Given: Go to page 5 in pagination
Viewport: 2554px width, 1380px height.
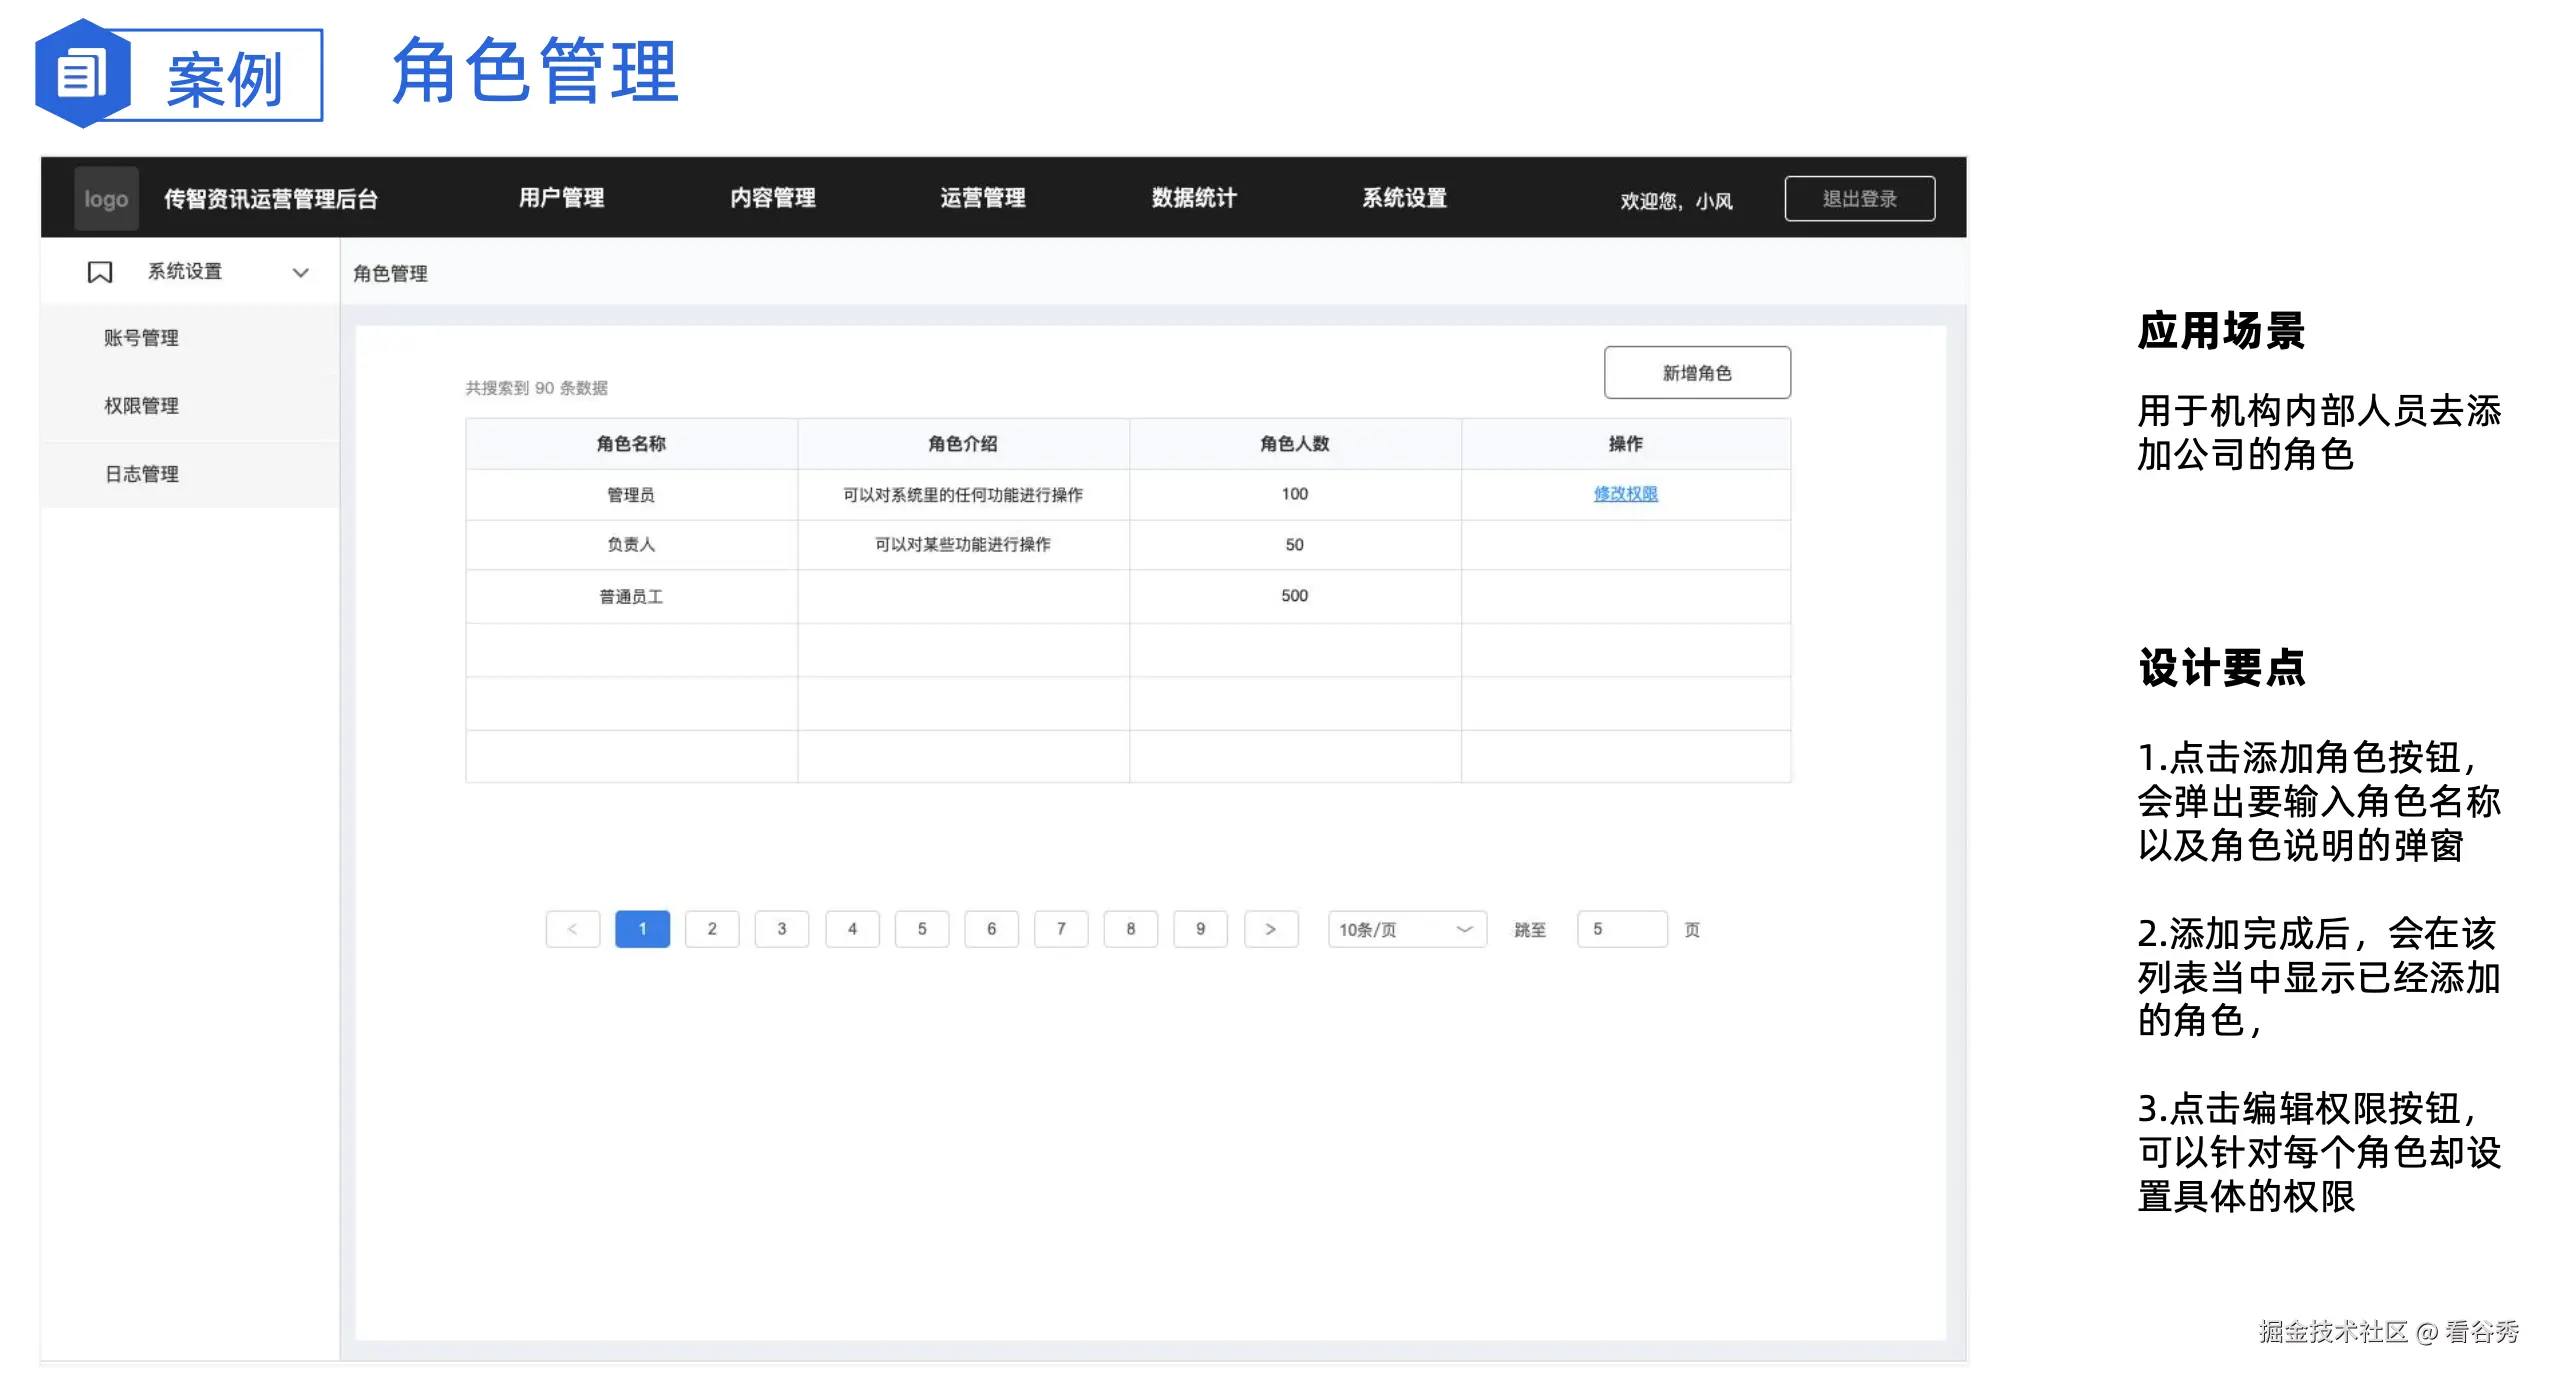Looking at the screenshot, I should click(x=921, y=929).
